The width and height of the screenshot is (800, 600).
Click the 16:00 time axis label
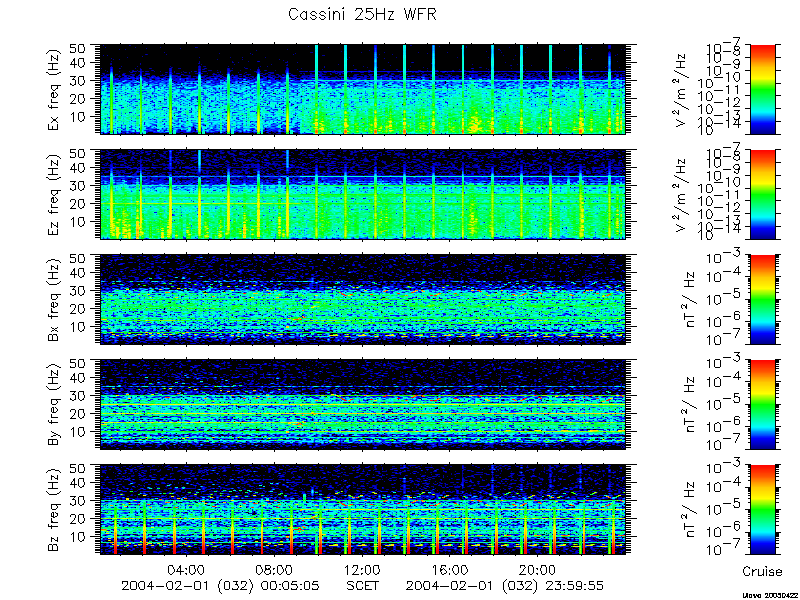[450, 569]
